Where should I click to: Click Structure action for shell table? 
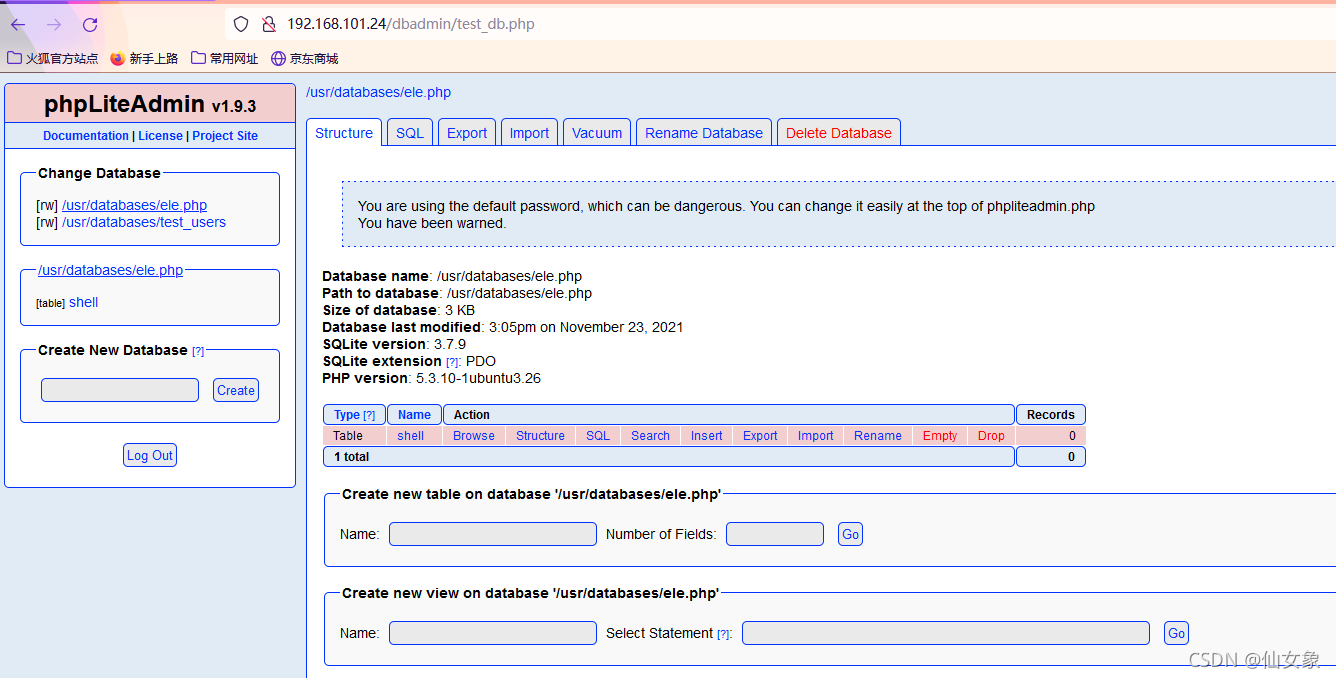[541, 436]
